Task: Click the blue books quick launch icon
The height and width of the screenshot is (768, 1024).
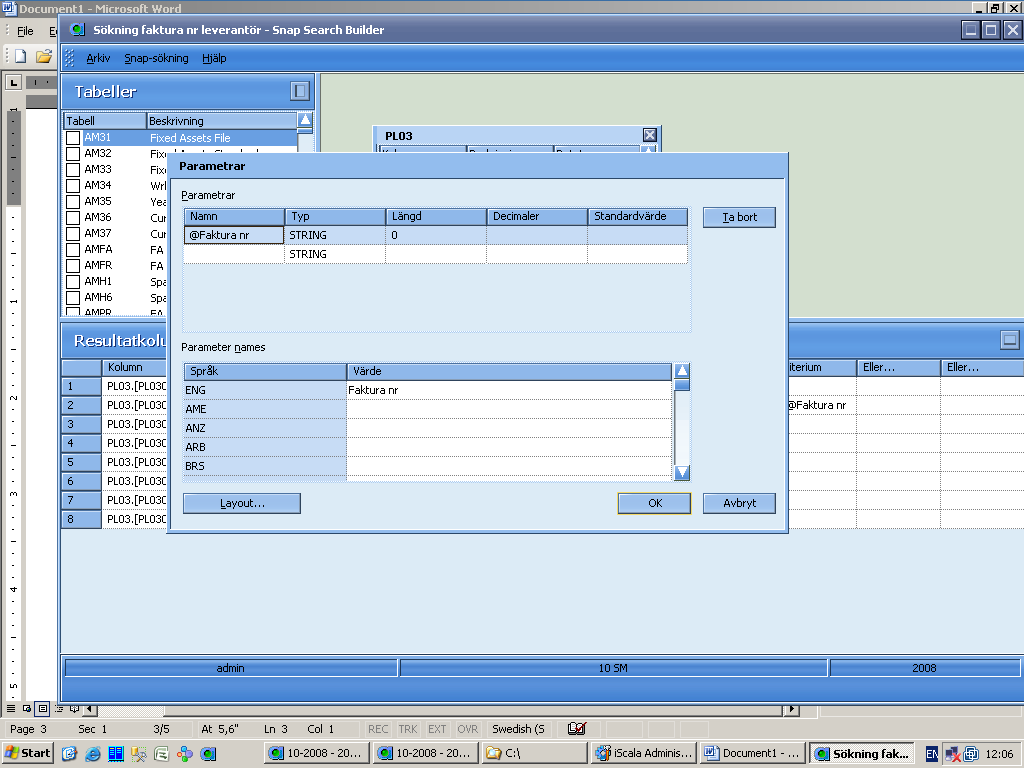Action: [x=116, y=754]
